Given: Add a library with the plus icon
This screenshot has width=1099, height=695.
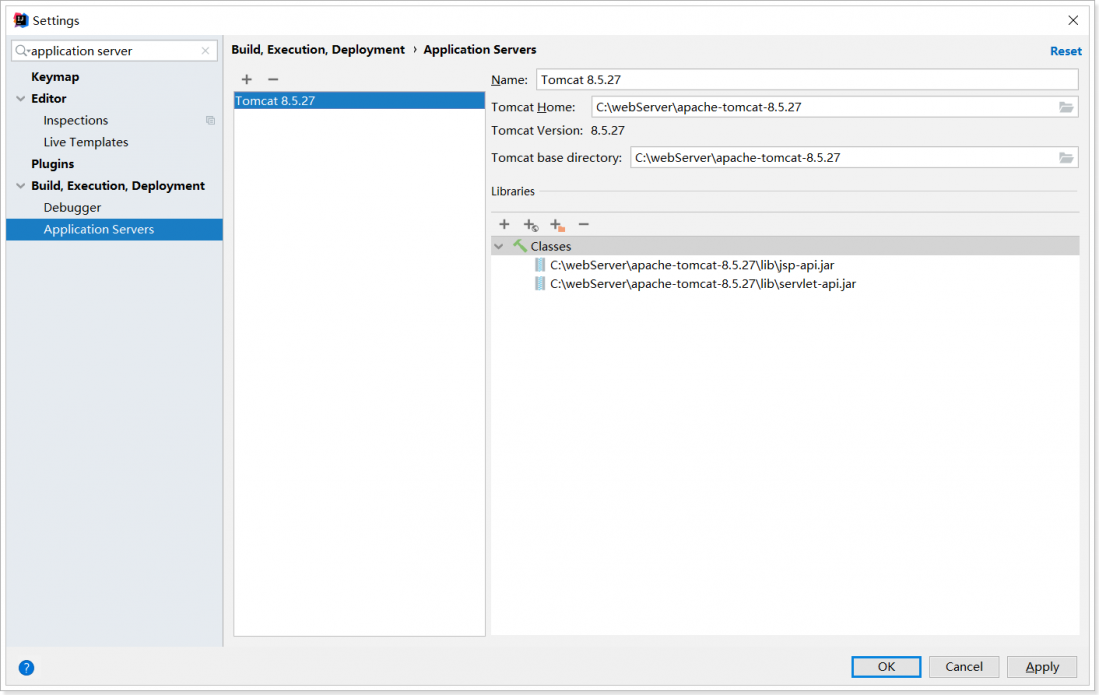Looking at the screenshot, I should tap(504, 225).
